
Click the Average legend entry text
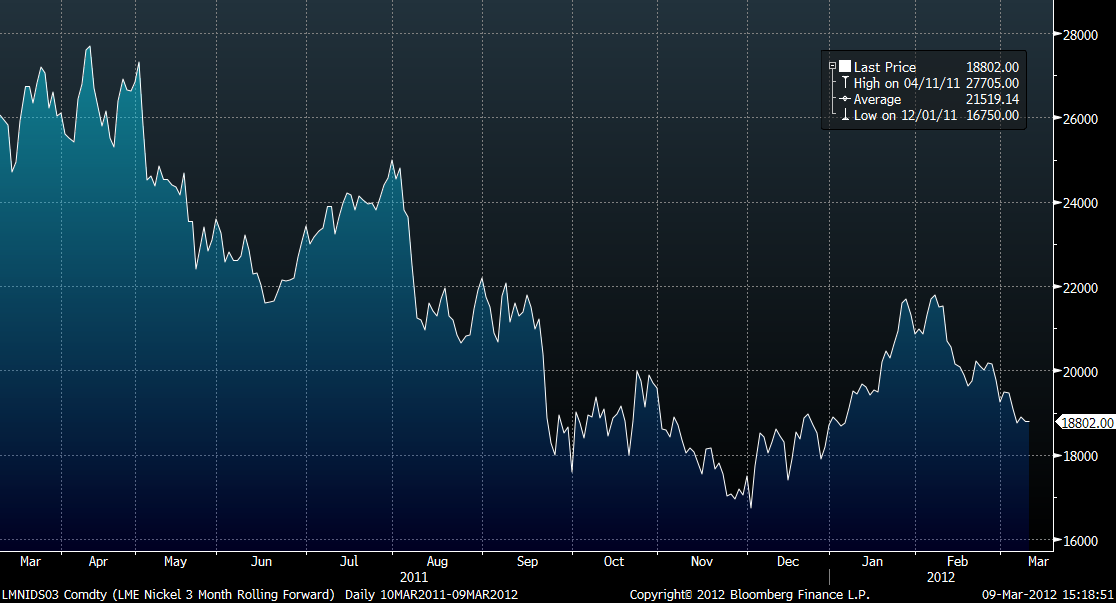[x=877, y=99]
